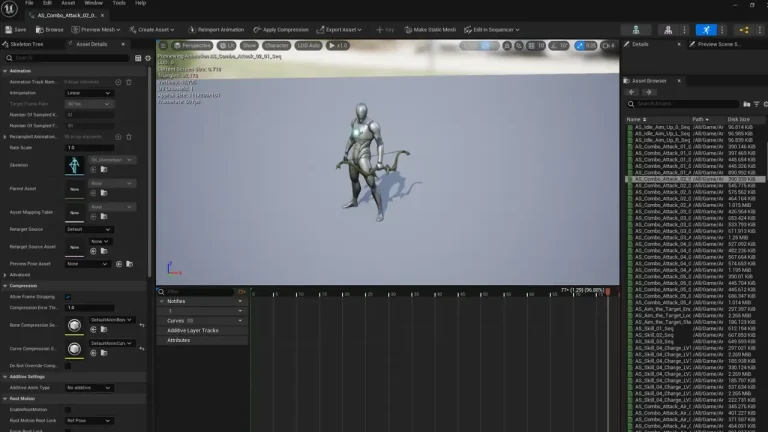Reset Bone Compression Settings to default
The height and width of the screenshot is (432, 768).
point(142,325)
